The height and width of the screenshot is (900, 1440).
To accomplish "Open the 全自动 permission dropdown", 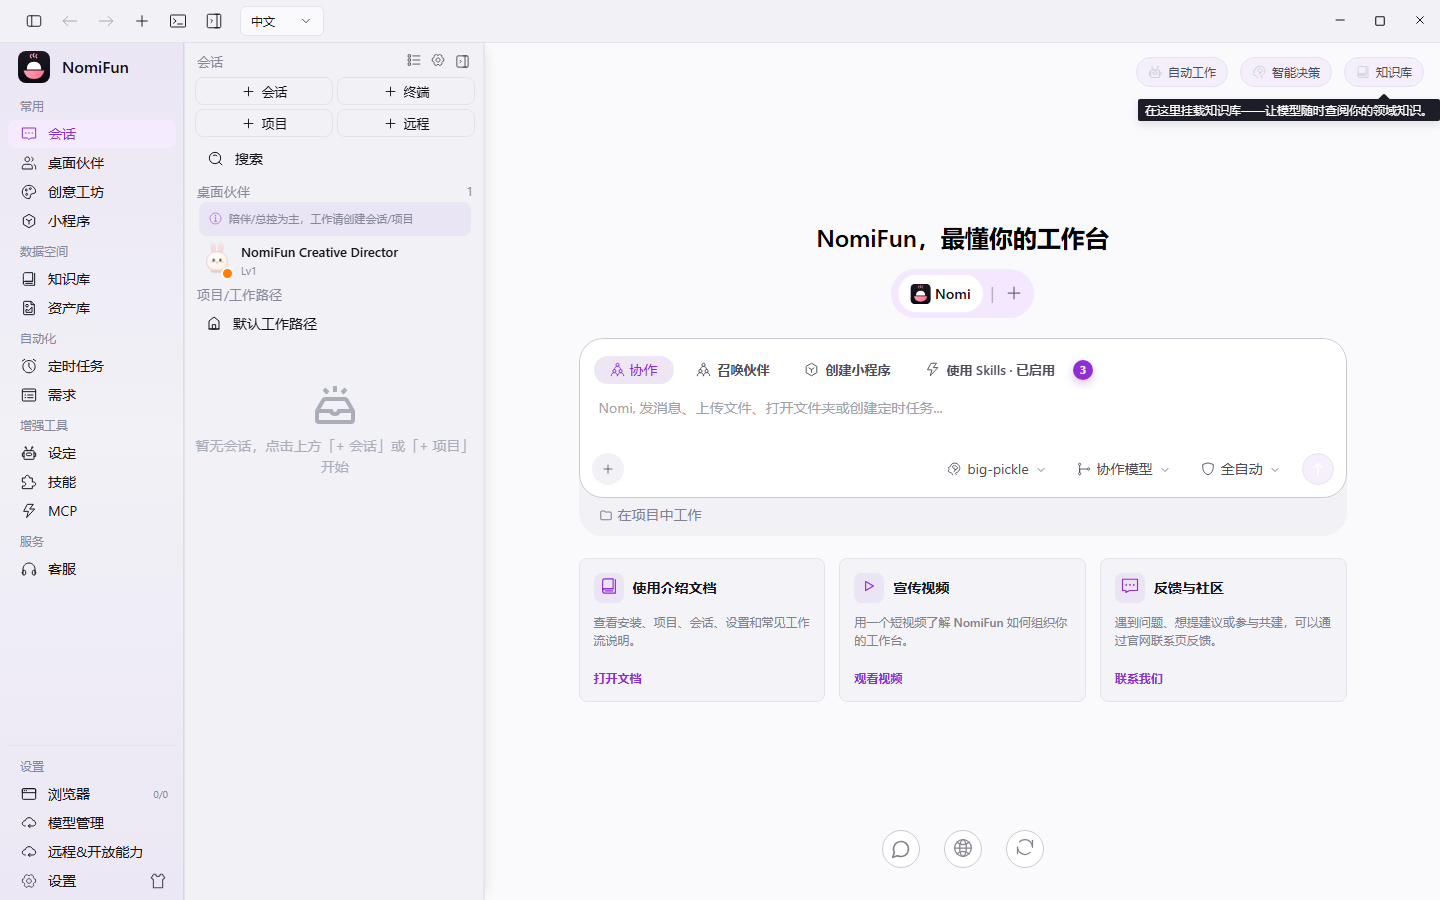I will (x=1240, y=469).
